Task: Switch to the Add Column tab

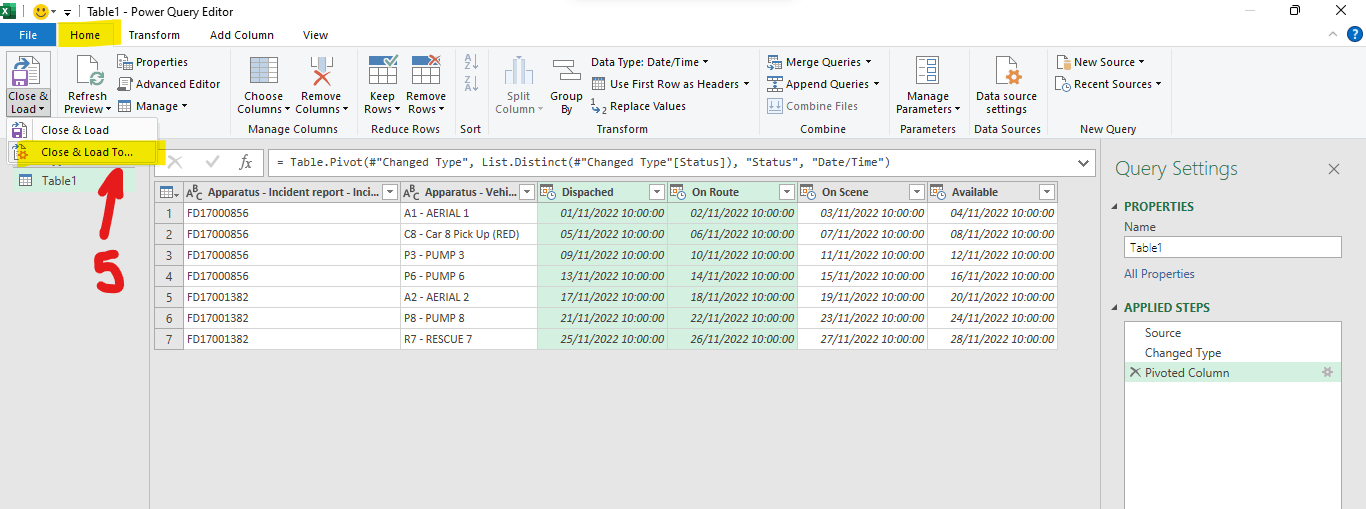Action: coord(241,35)
